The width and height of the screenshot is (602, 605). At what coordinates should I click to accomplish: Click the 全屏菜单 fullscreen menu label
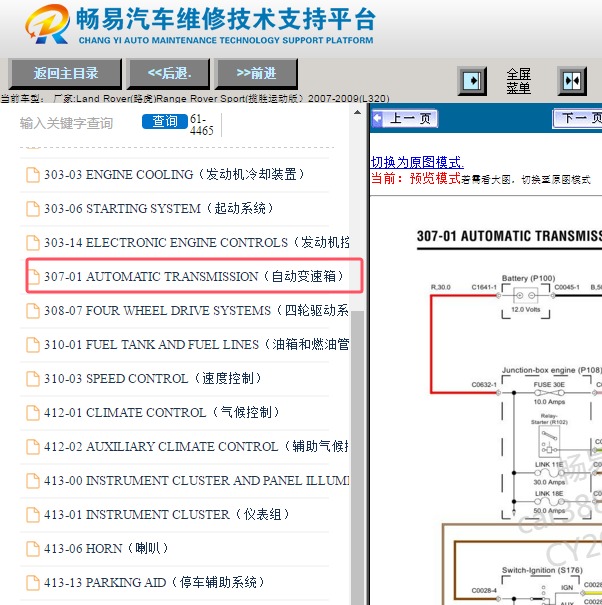pos(518,81)
